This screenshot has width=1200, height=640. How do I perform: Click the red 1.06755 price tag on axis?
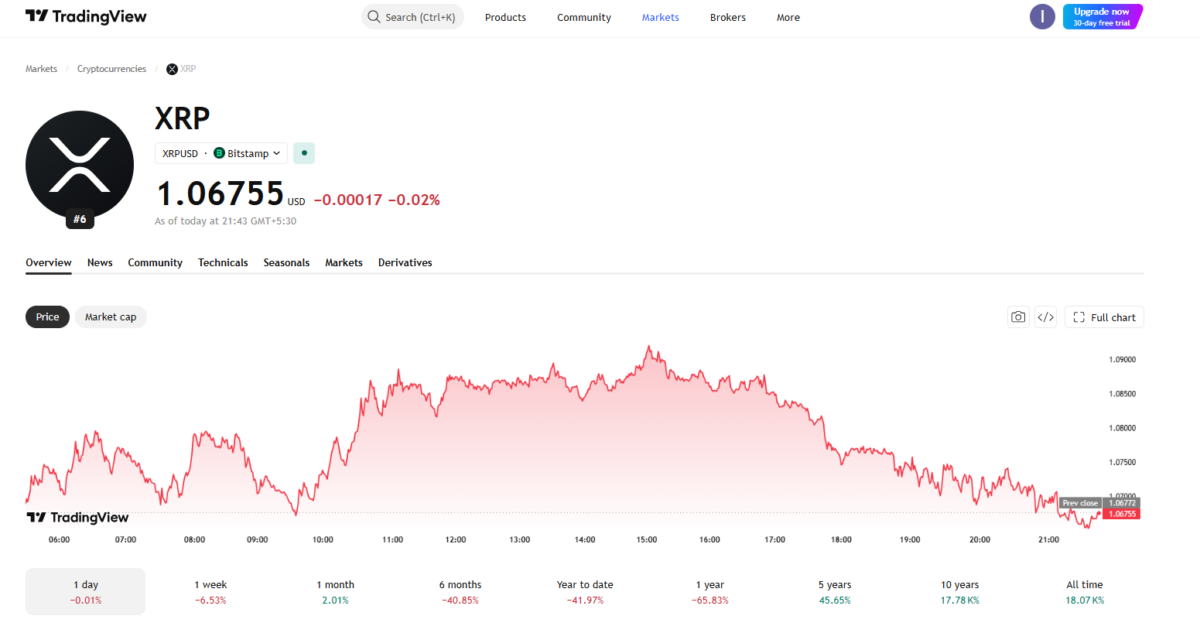click(1121, 514)
